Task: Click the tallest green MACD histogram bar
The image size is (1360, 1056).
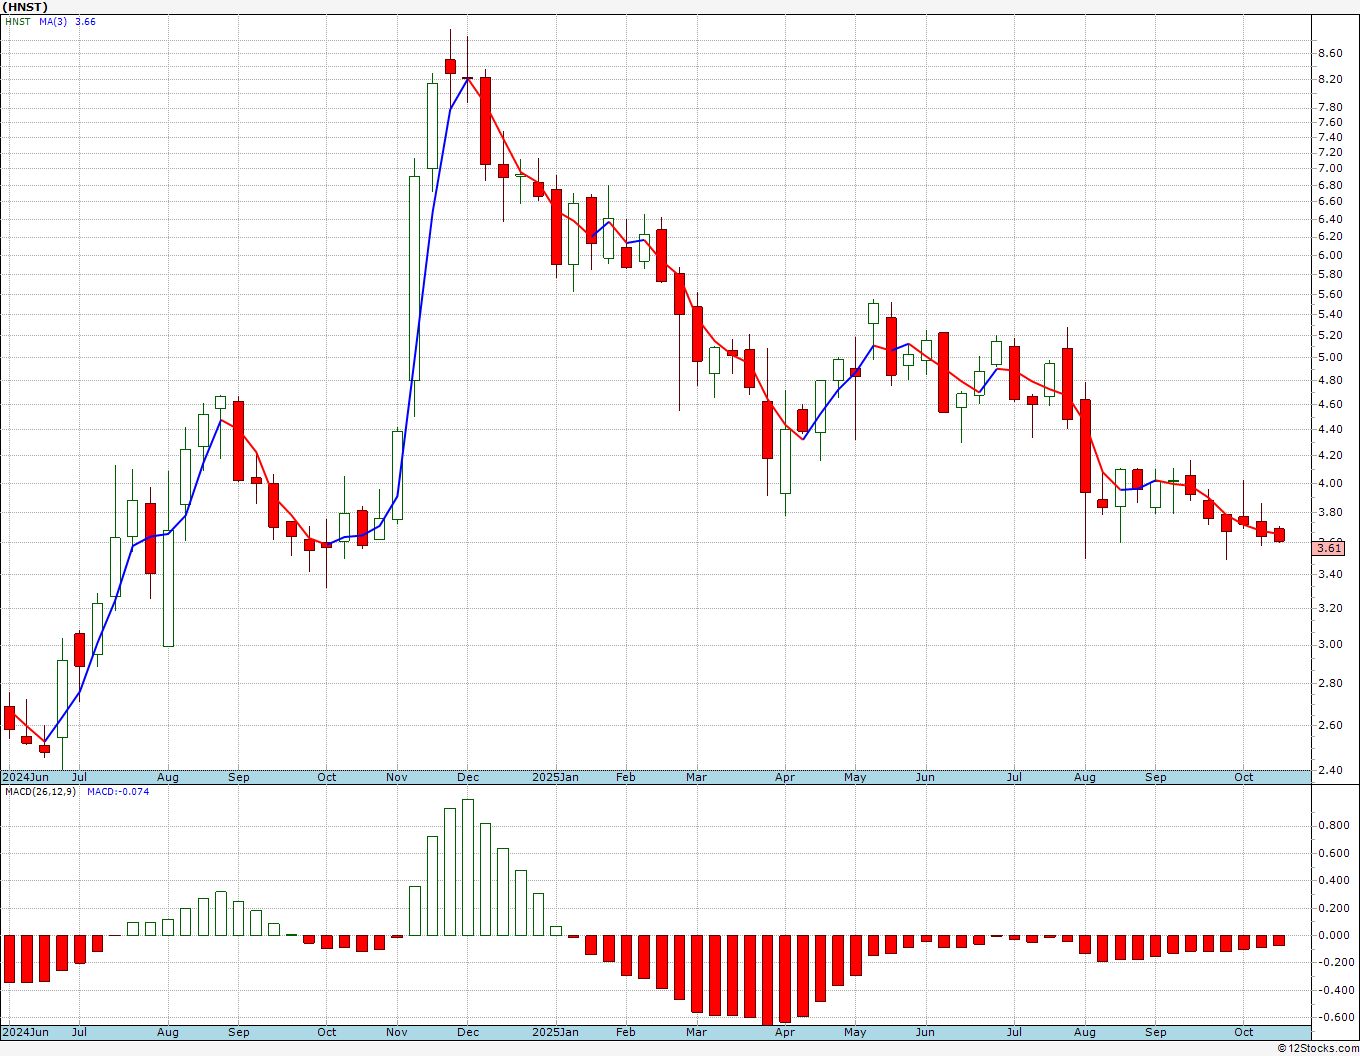Action: pos(467,867)
